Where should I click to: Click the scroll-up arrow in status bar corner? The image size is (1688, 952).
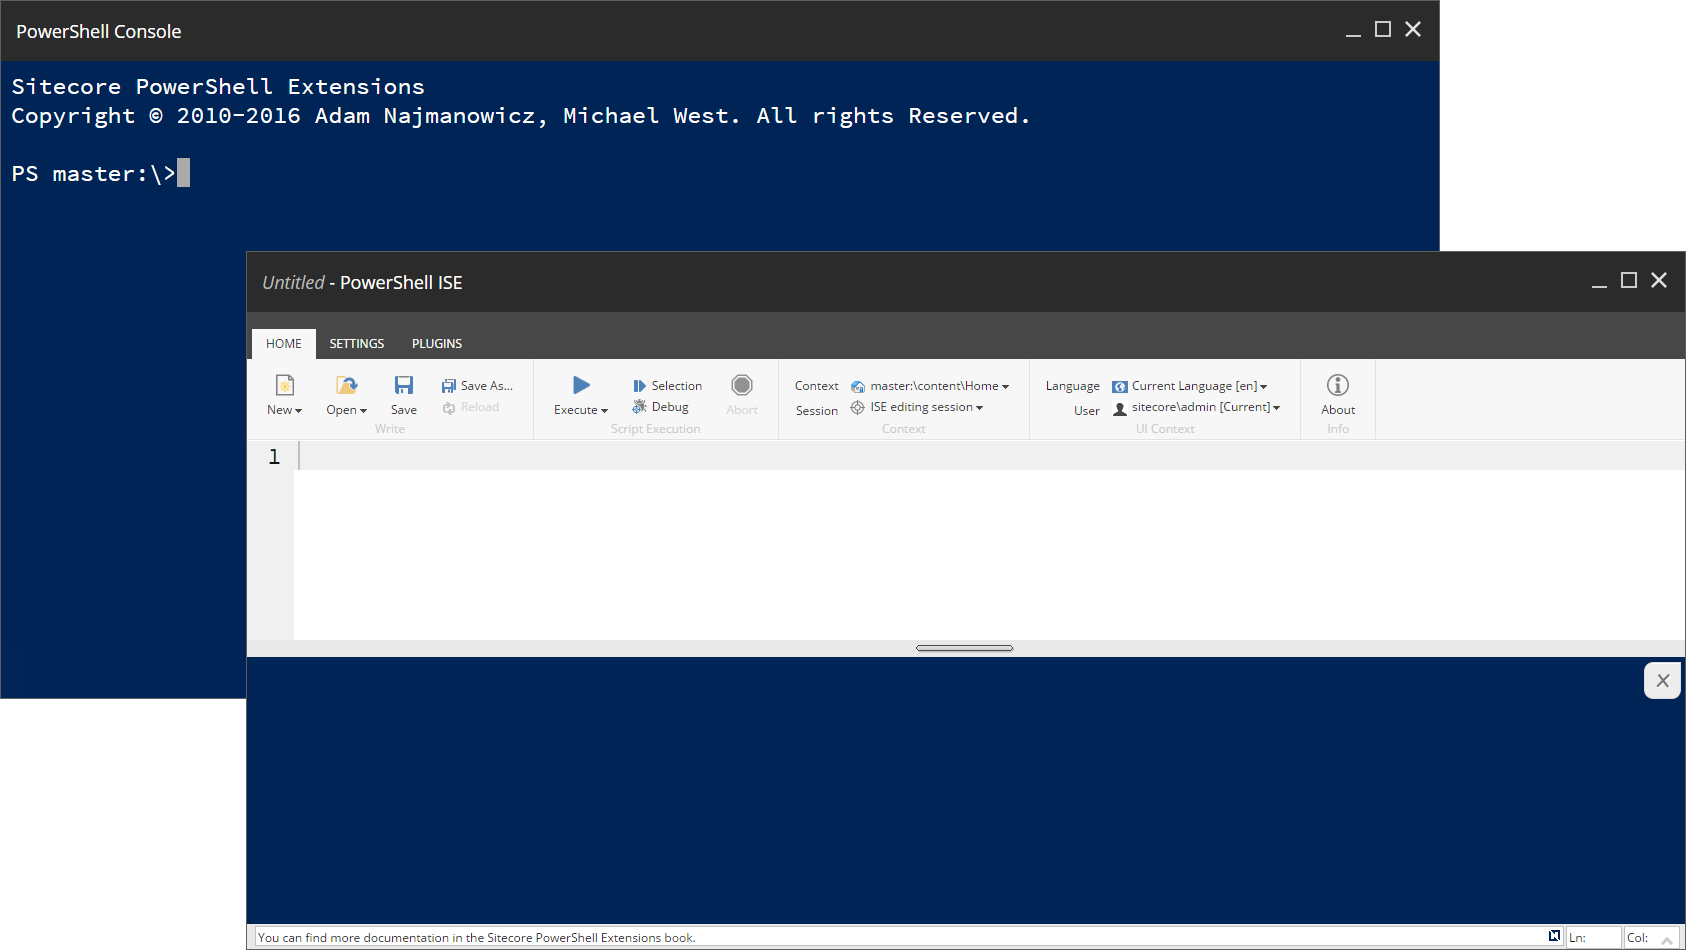pyautogui.click(x=1667, y=940)
